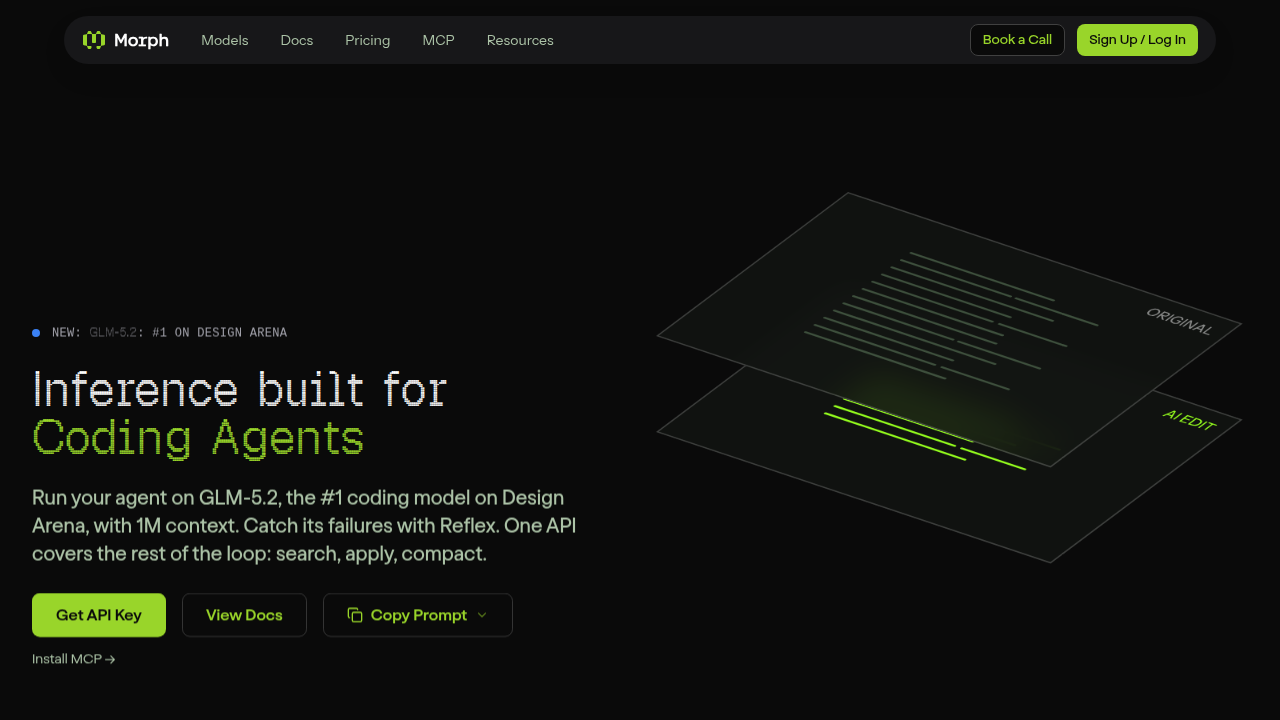Open the Pricing page
This screenshot has width=1280, height=720.
coord(368,40)
